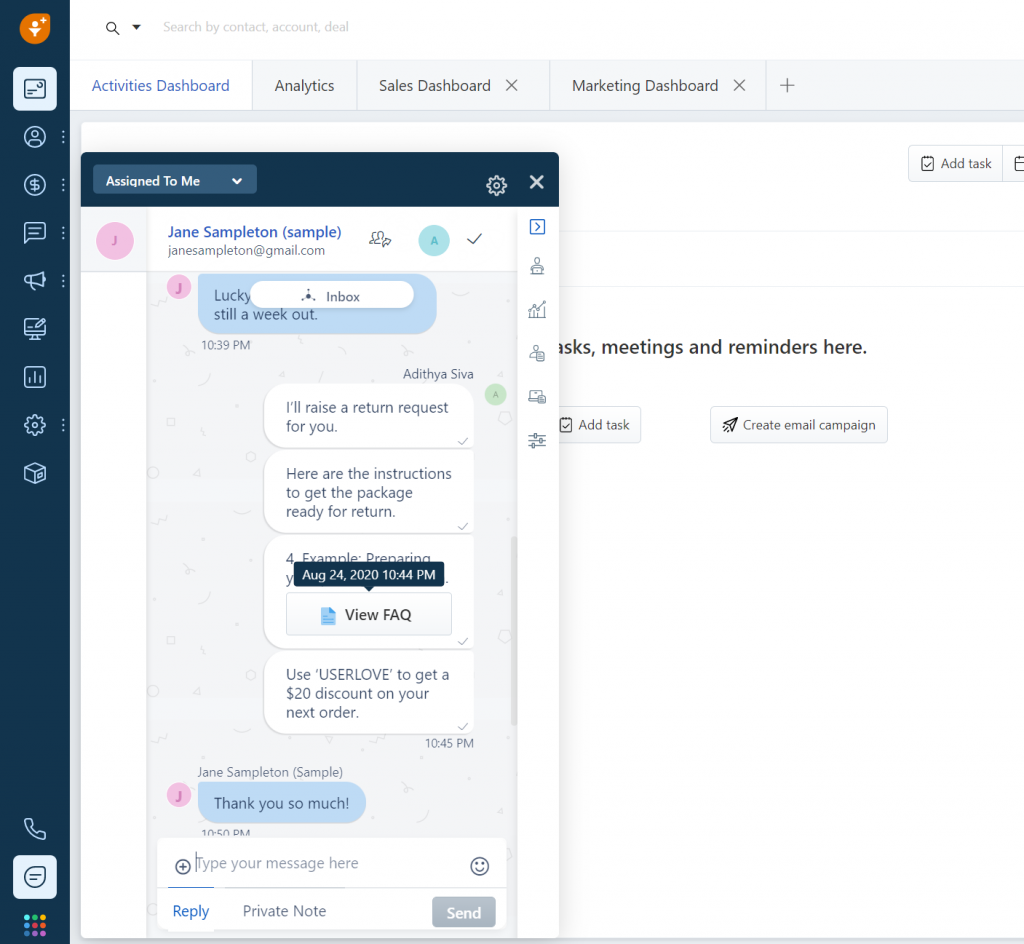Open the Marketing Dashboard tab
This screenshot has height=944, width=1024.
point(644,85)
